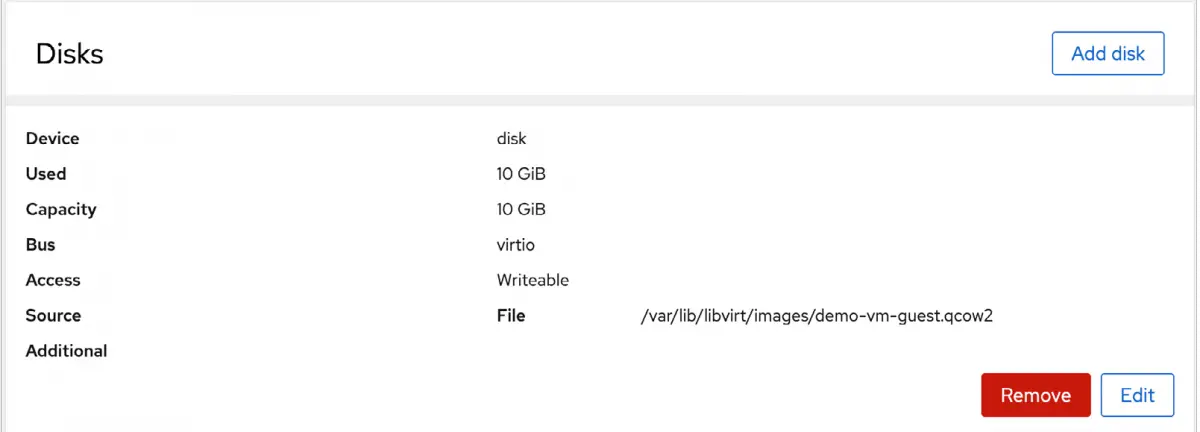Click the device value 'disk'
1200x432 pixels.
coord(511,138)
